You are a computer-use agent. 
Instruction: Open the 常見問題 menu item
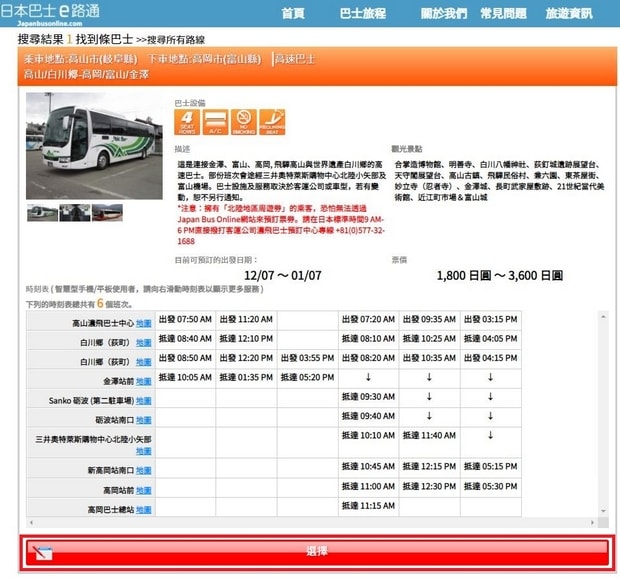click(x=503, y=13)
